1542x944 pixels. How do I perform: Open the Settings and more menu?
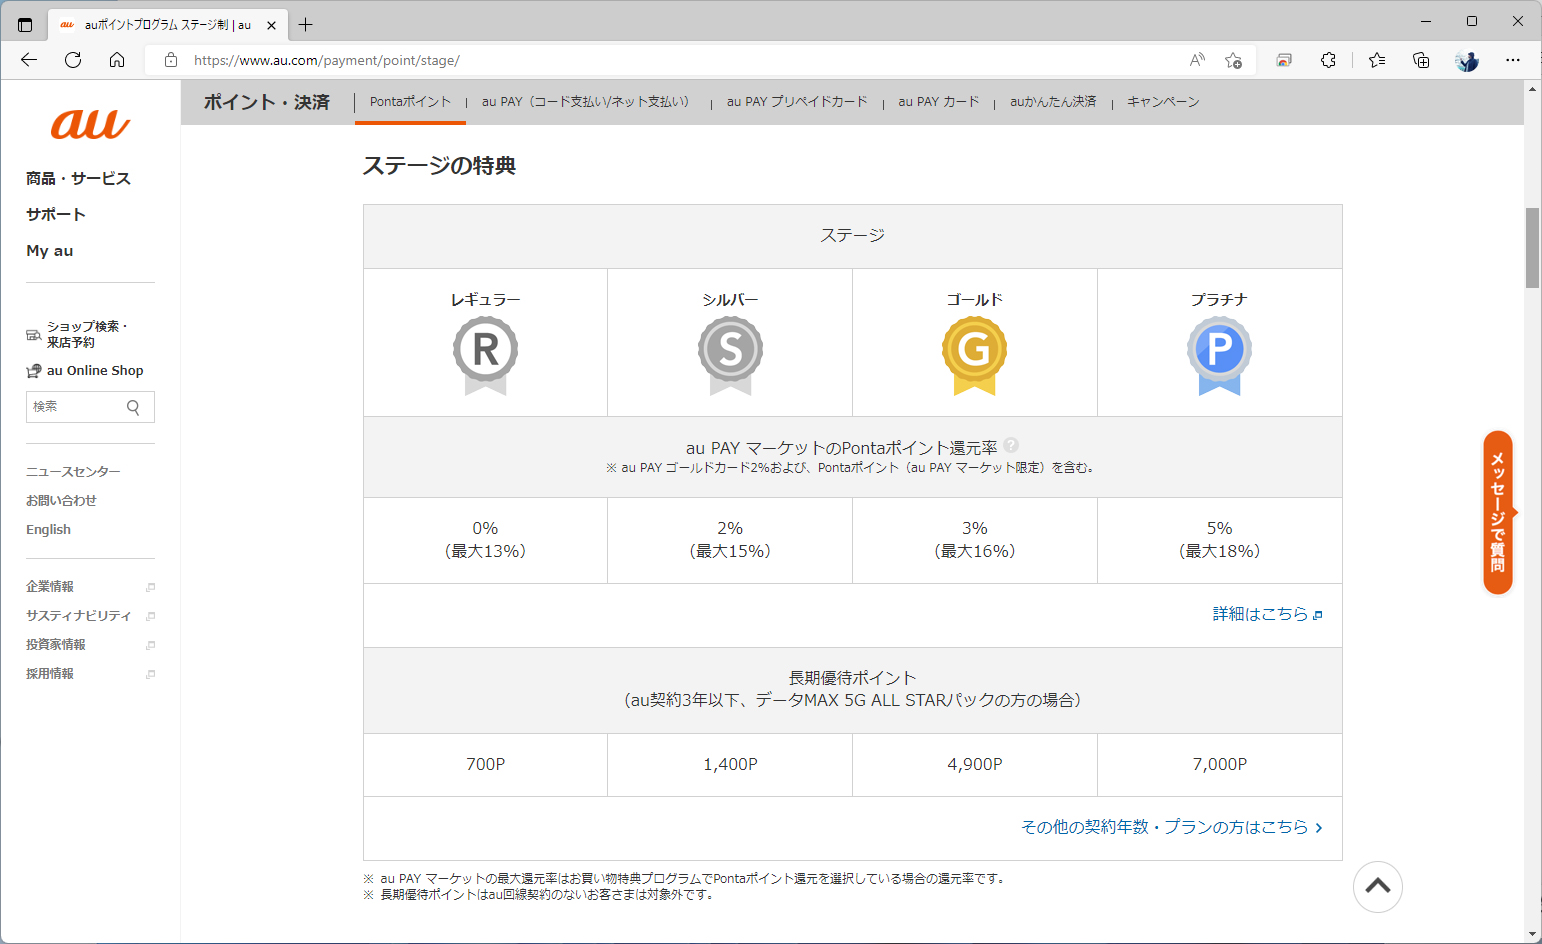pyautogui.click(x=1513, y=60)
